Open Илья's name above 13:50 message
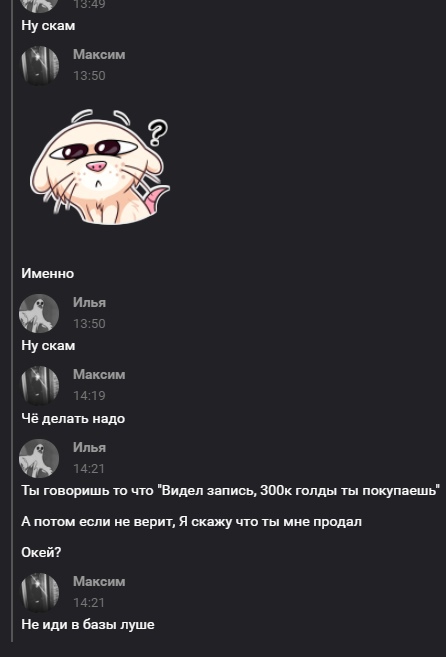This screenshot has width=446, height=657. point(89,303)
